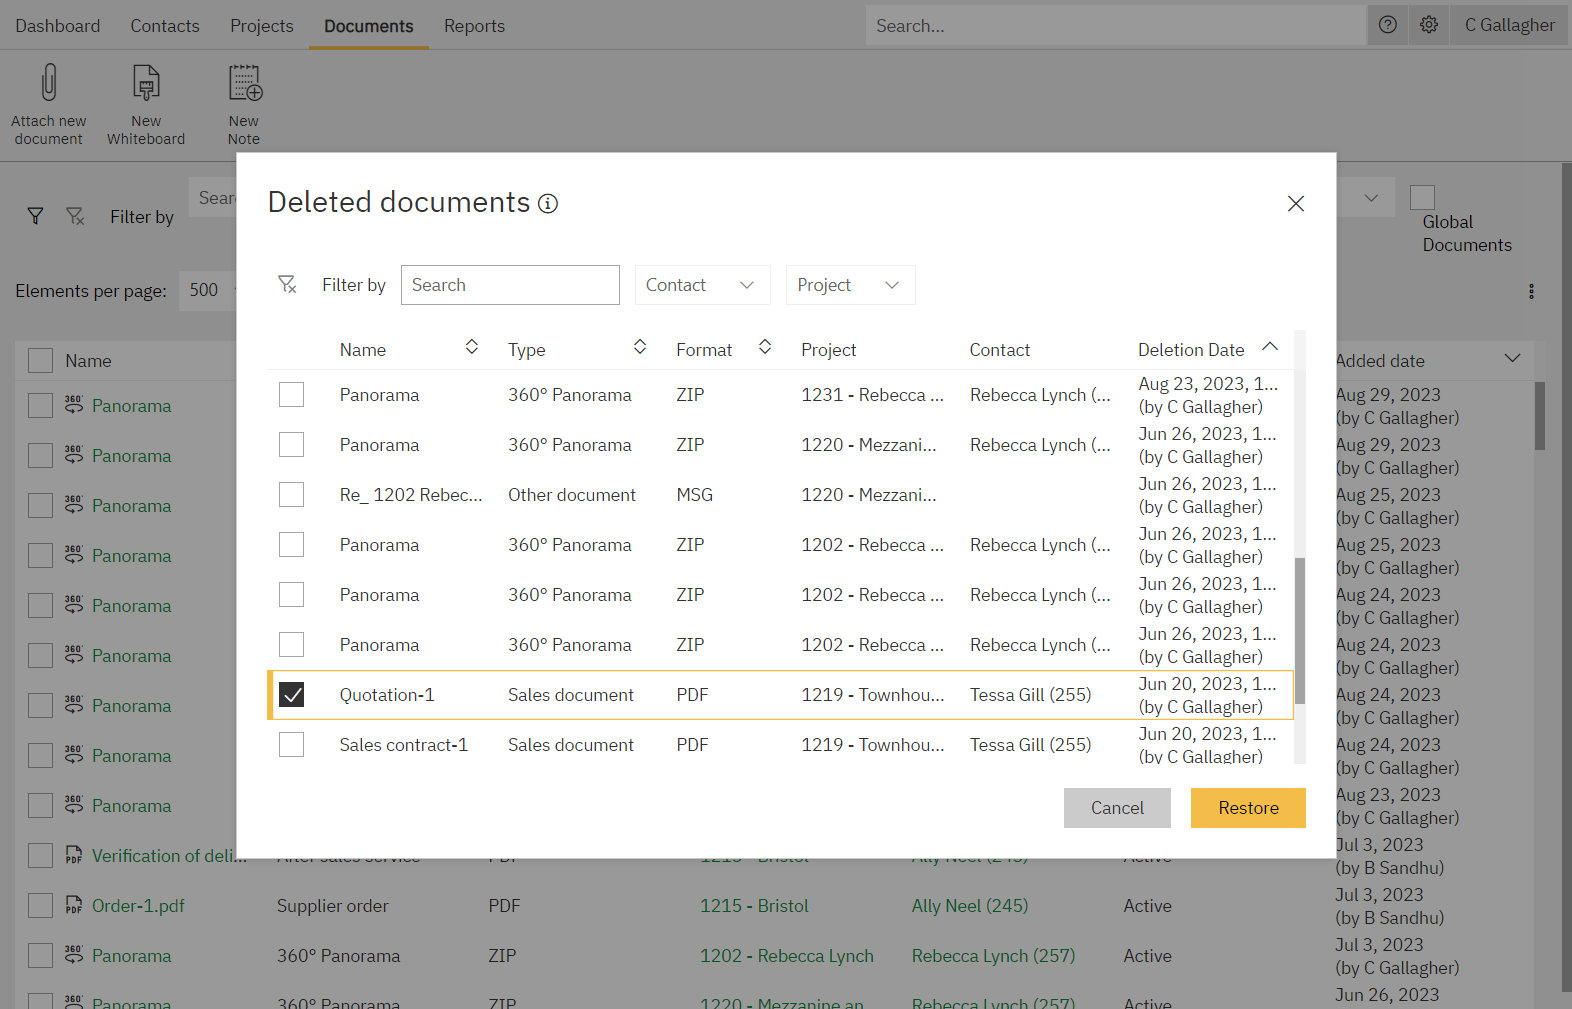Click the Attach new document paperclip icon
This screenshot has height=1009, width=1572.
click(x=48, y=83)
